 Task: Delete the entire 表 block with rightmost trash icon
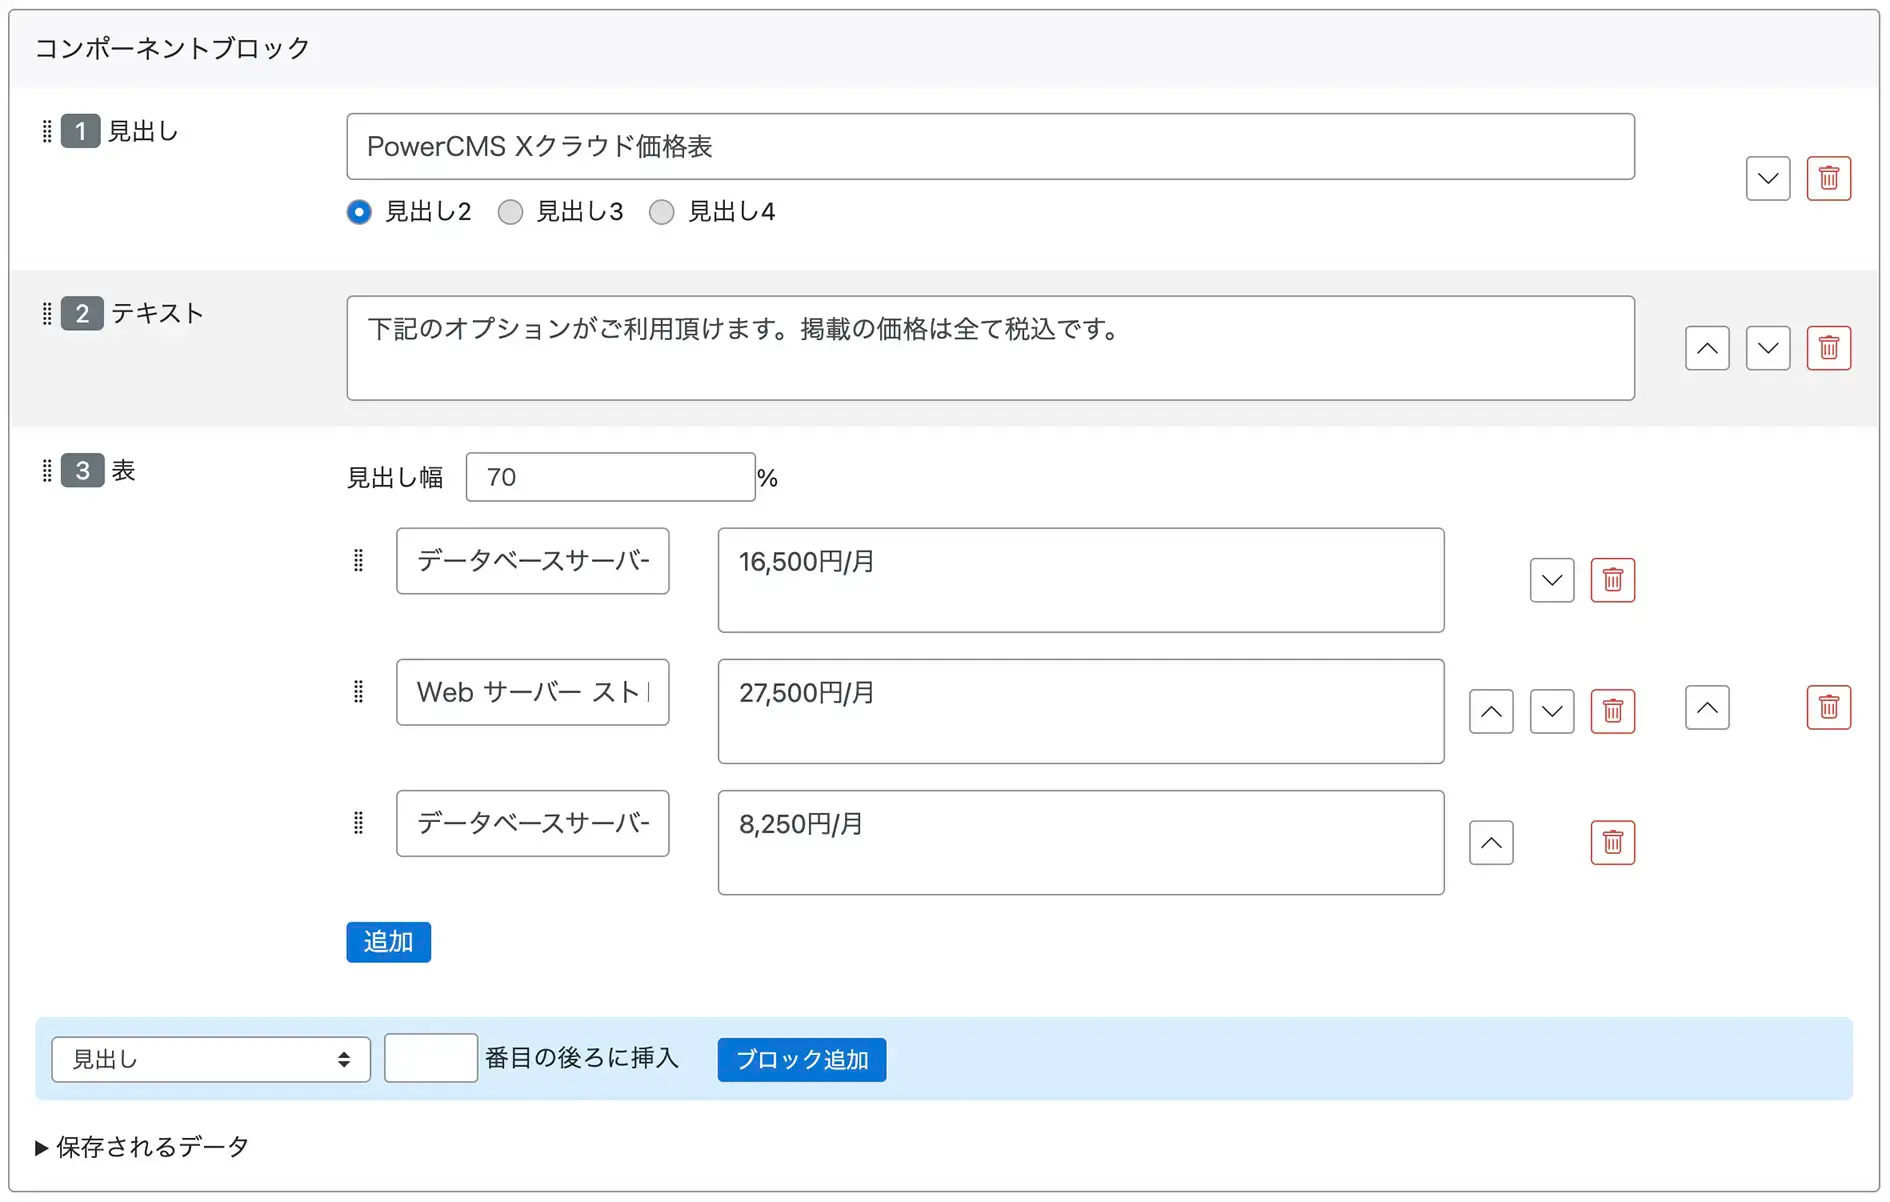point(1829,707)
